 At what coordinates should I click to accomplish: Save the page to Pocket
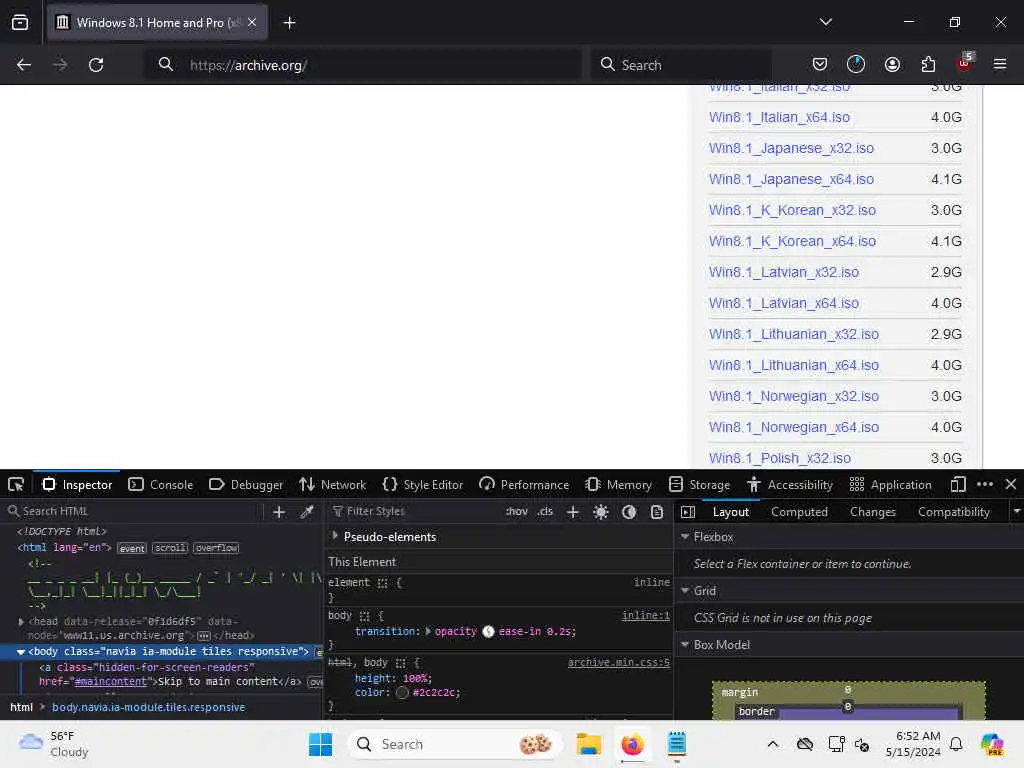(x=820, y=64)
